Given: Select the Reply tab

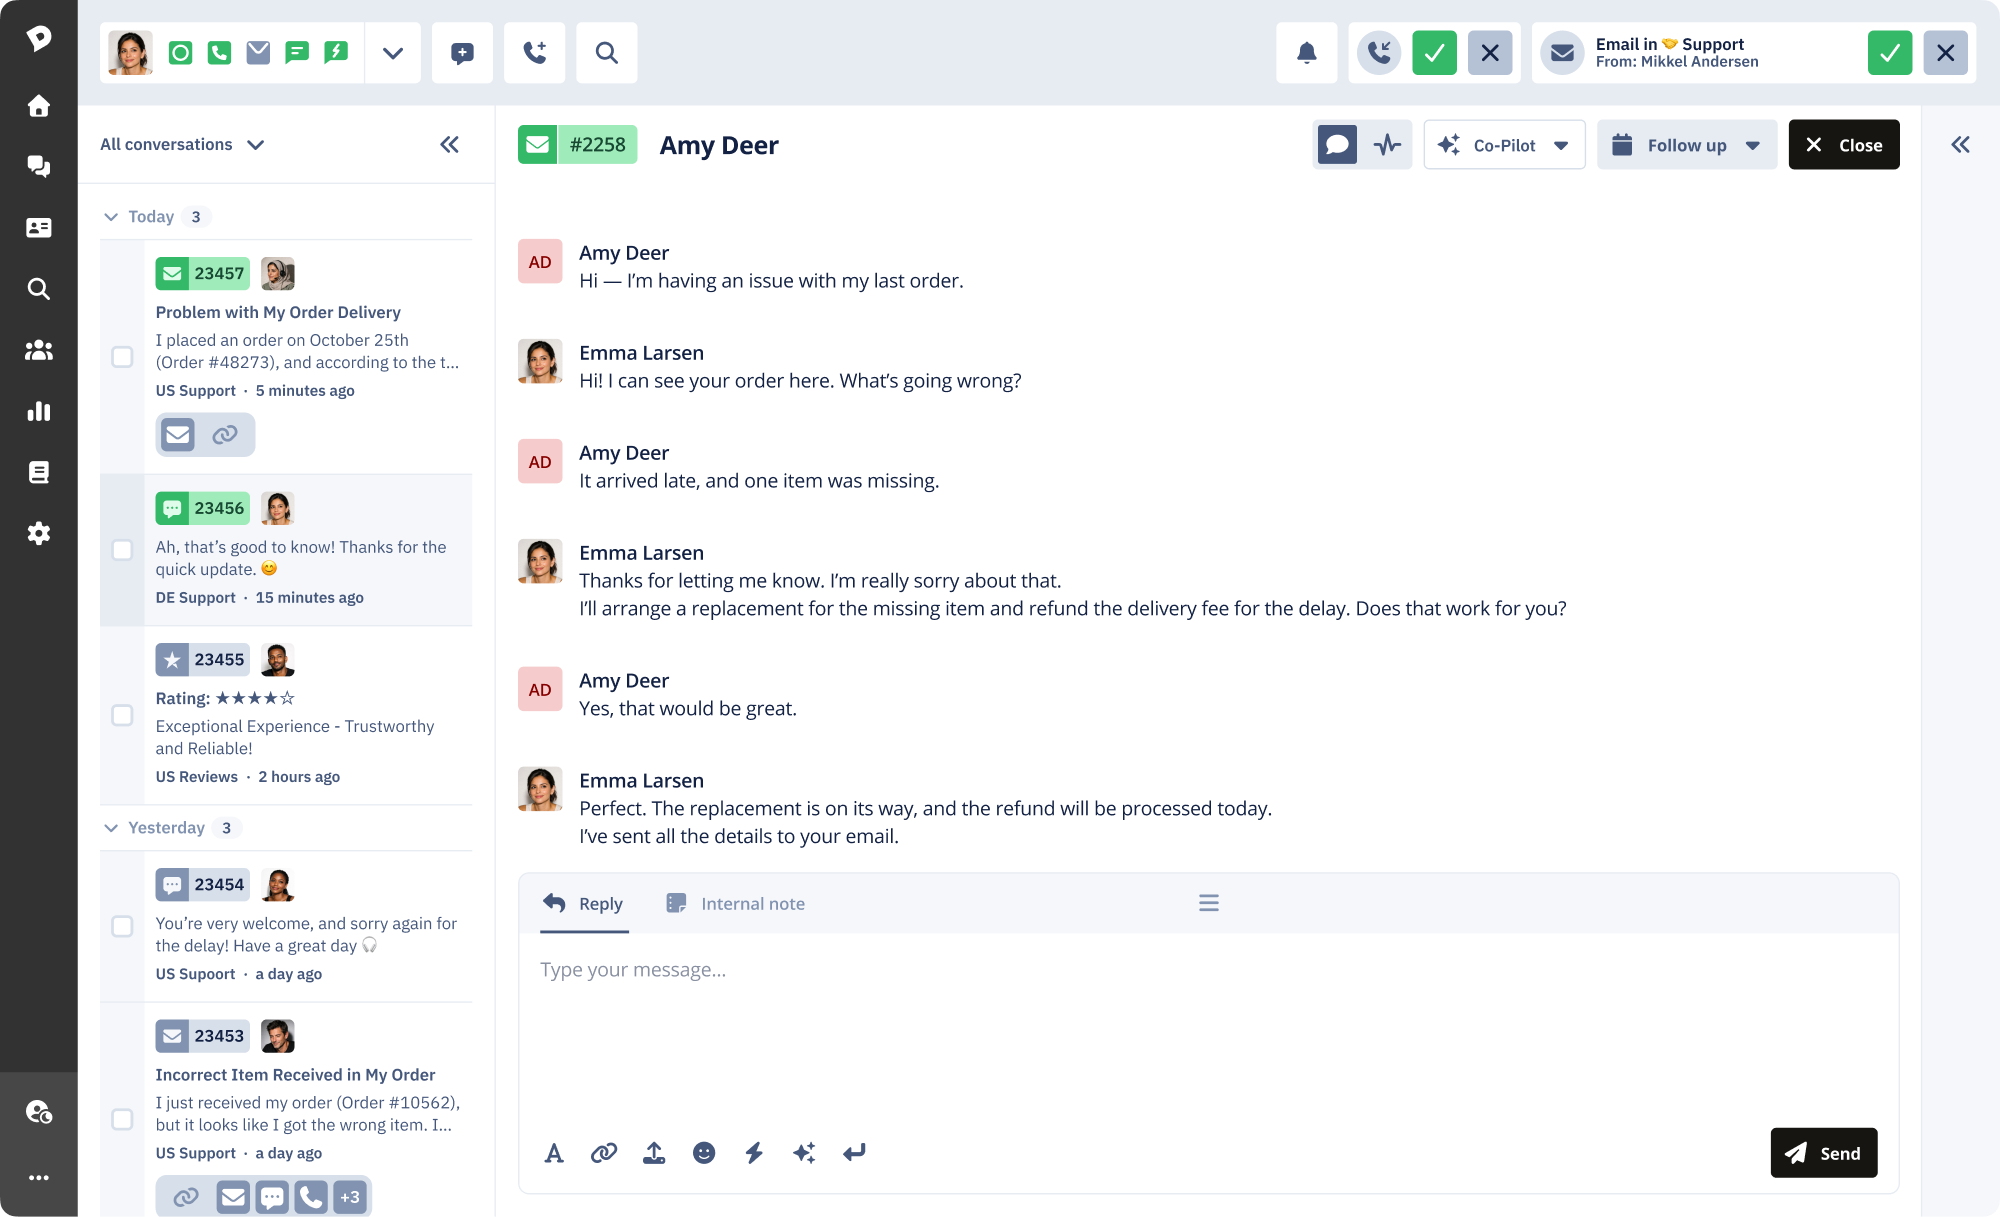Looking at the screenshot, I should (x=583, y=904).
